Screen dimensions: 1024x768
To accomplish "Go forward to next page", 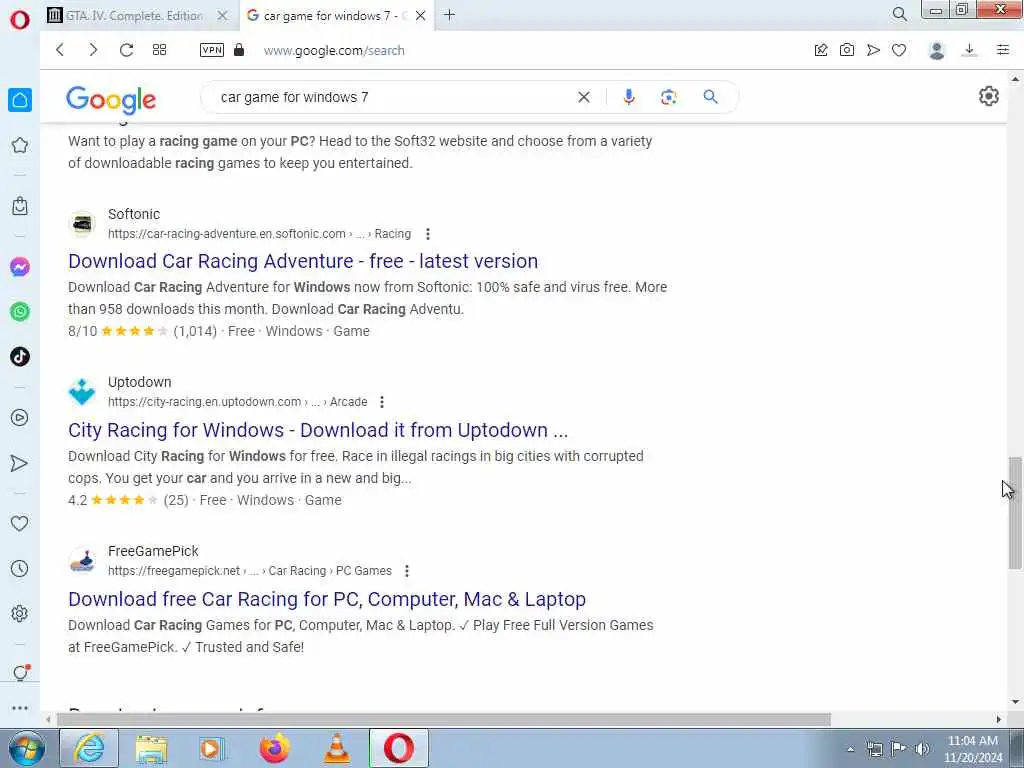I will (93, 50).
